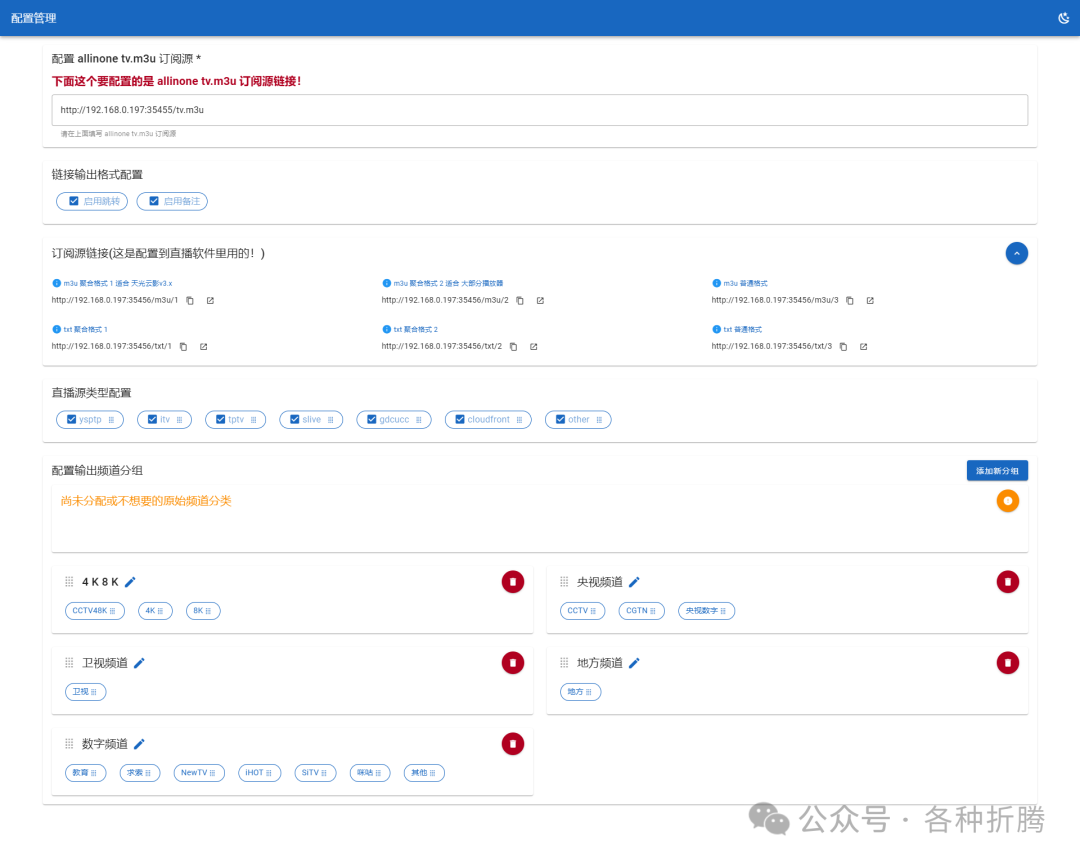Edit the 央视频道 group name
1080x863 pixels.
pyautogui.click(x=634, y=582)
